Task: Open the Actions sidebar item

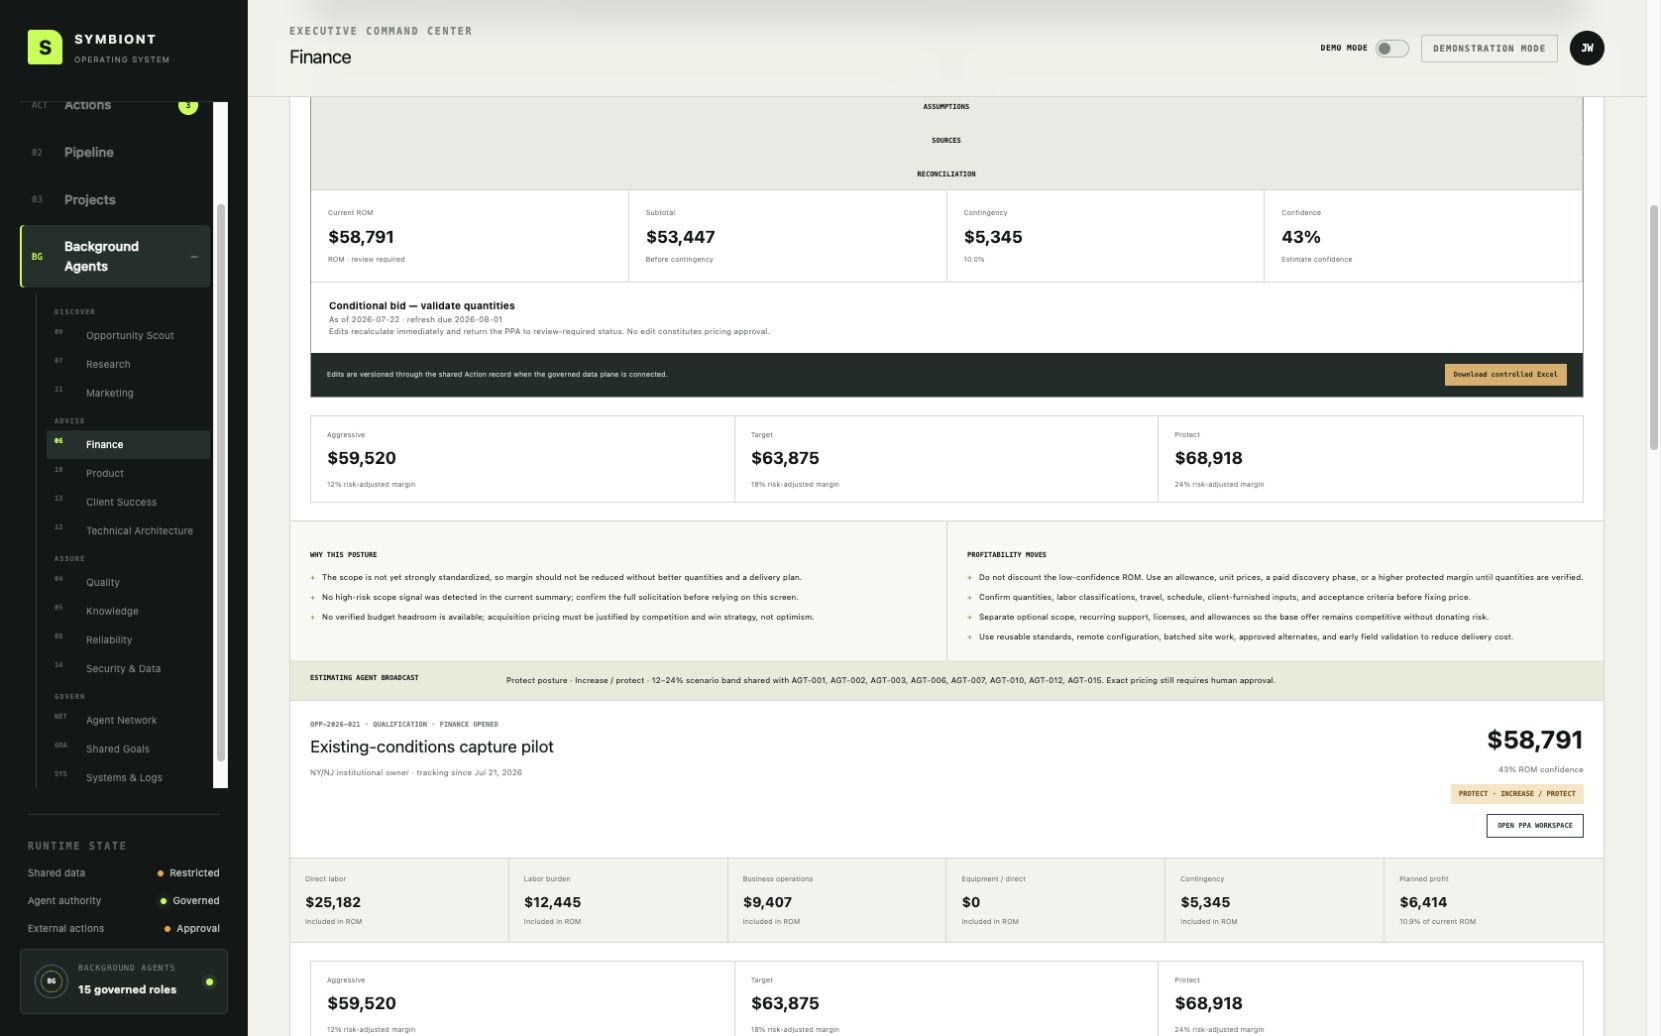Action: [115, 105]
